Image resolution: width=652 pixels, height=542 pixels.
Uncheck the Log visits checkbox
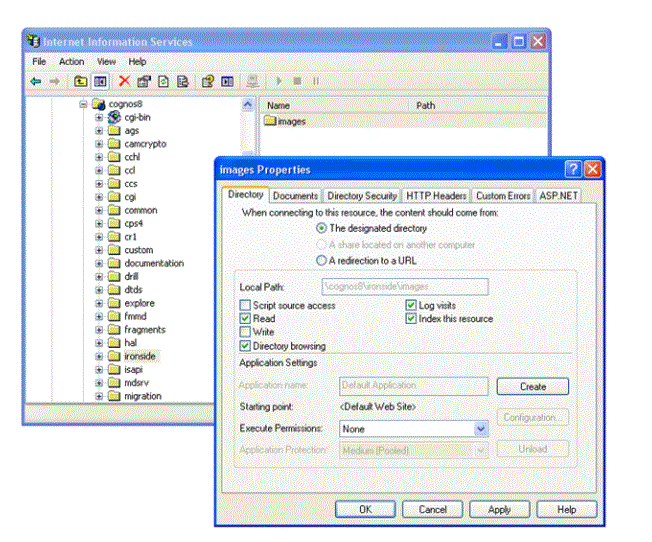[x=411, y=305]
